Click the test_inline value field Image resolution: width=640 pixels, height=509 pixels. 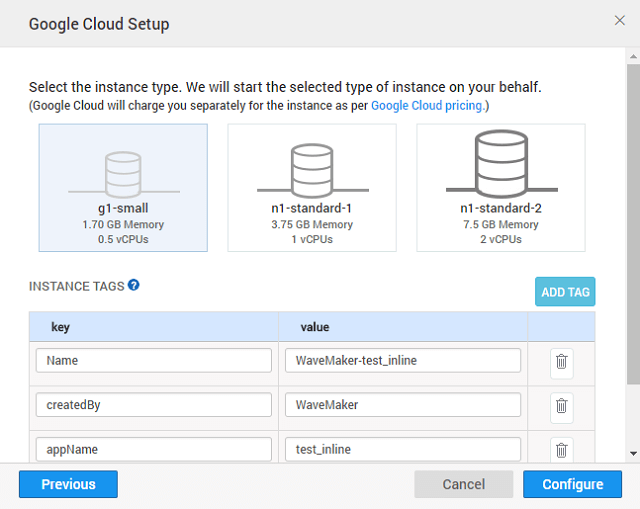pos(402,449)
